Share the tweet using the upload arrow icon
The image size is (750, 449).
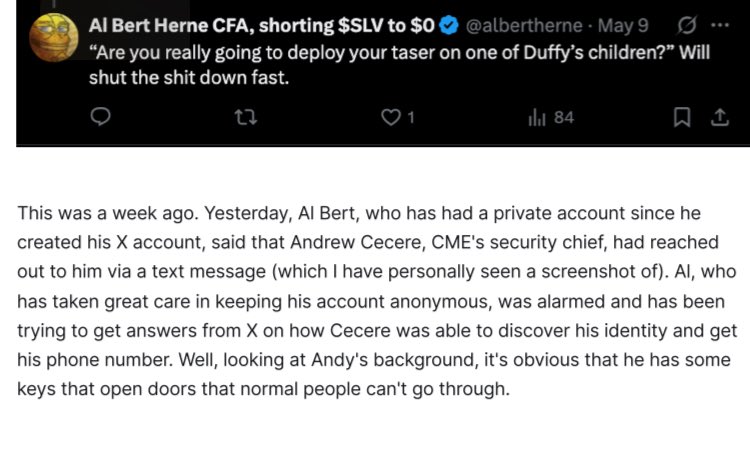(719, 117)
